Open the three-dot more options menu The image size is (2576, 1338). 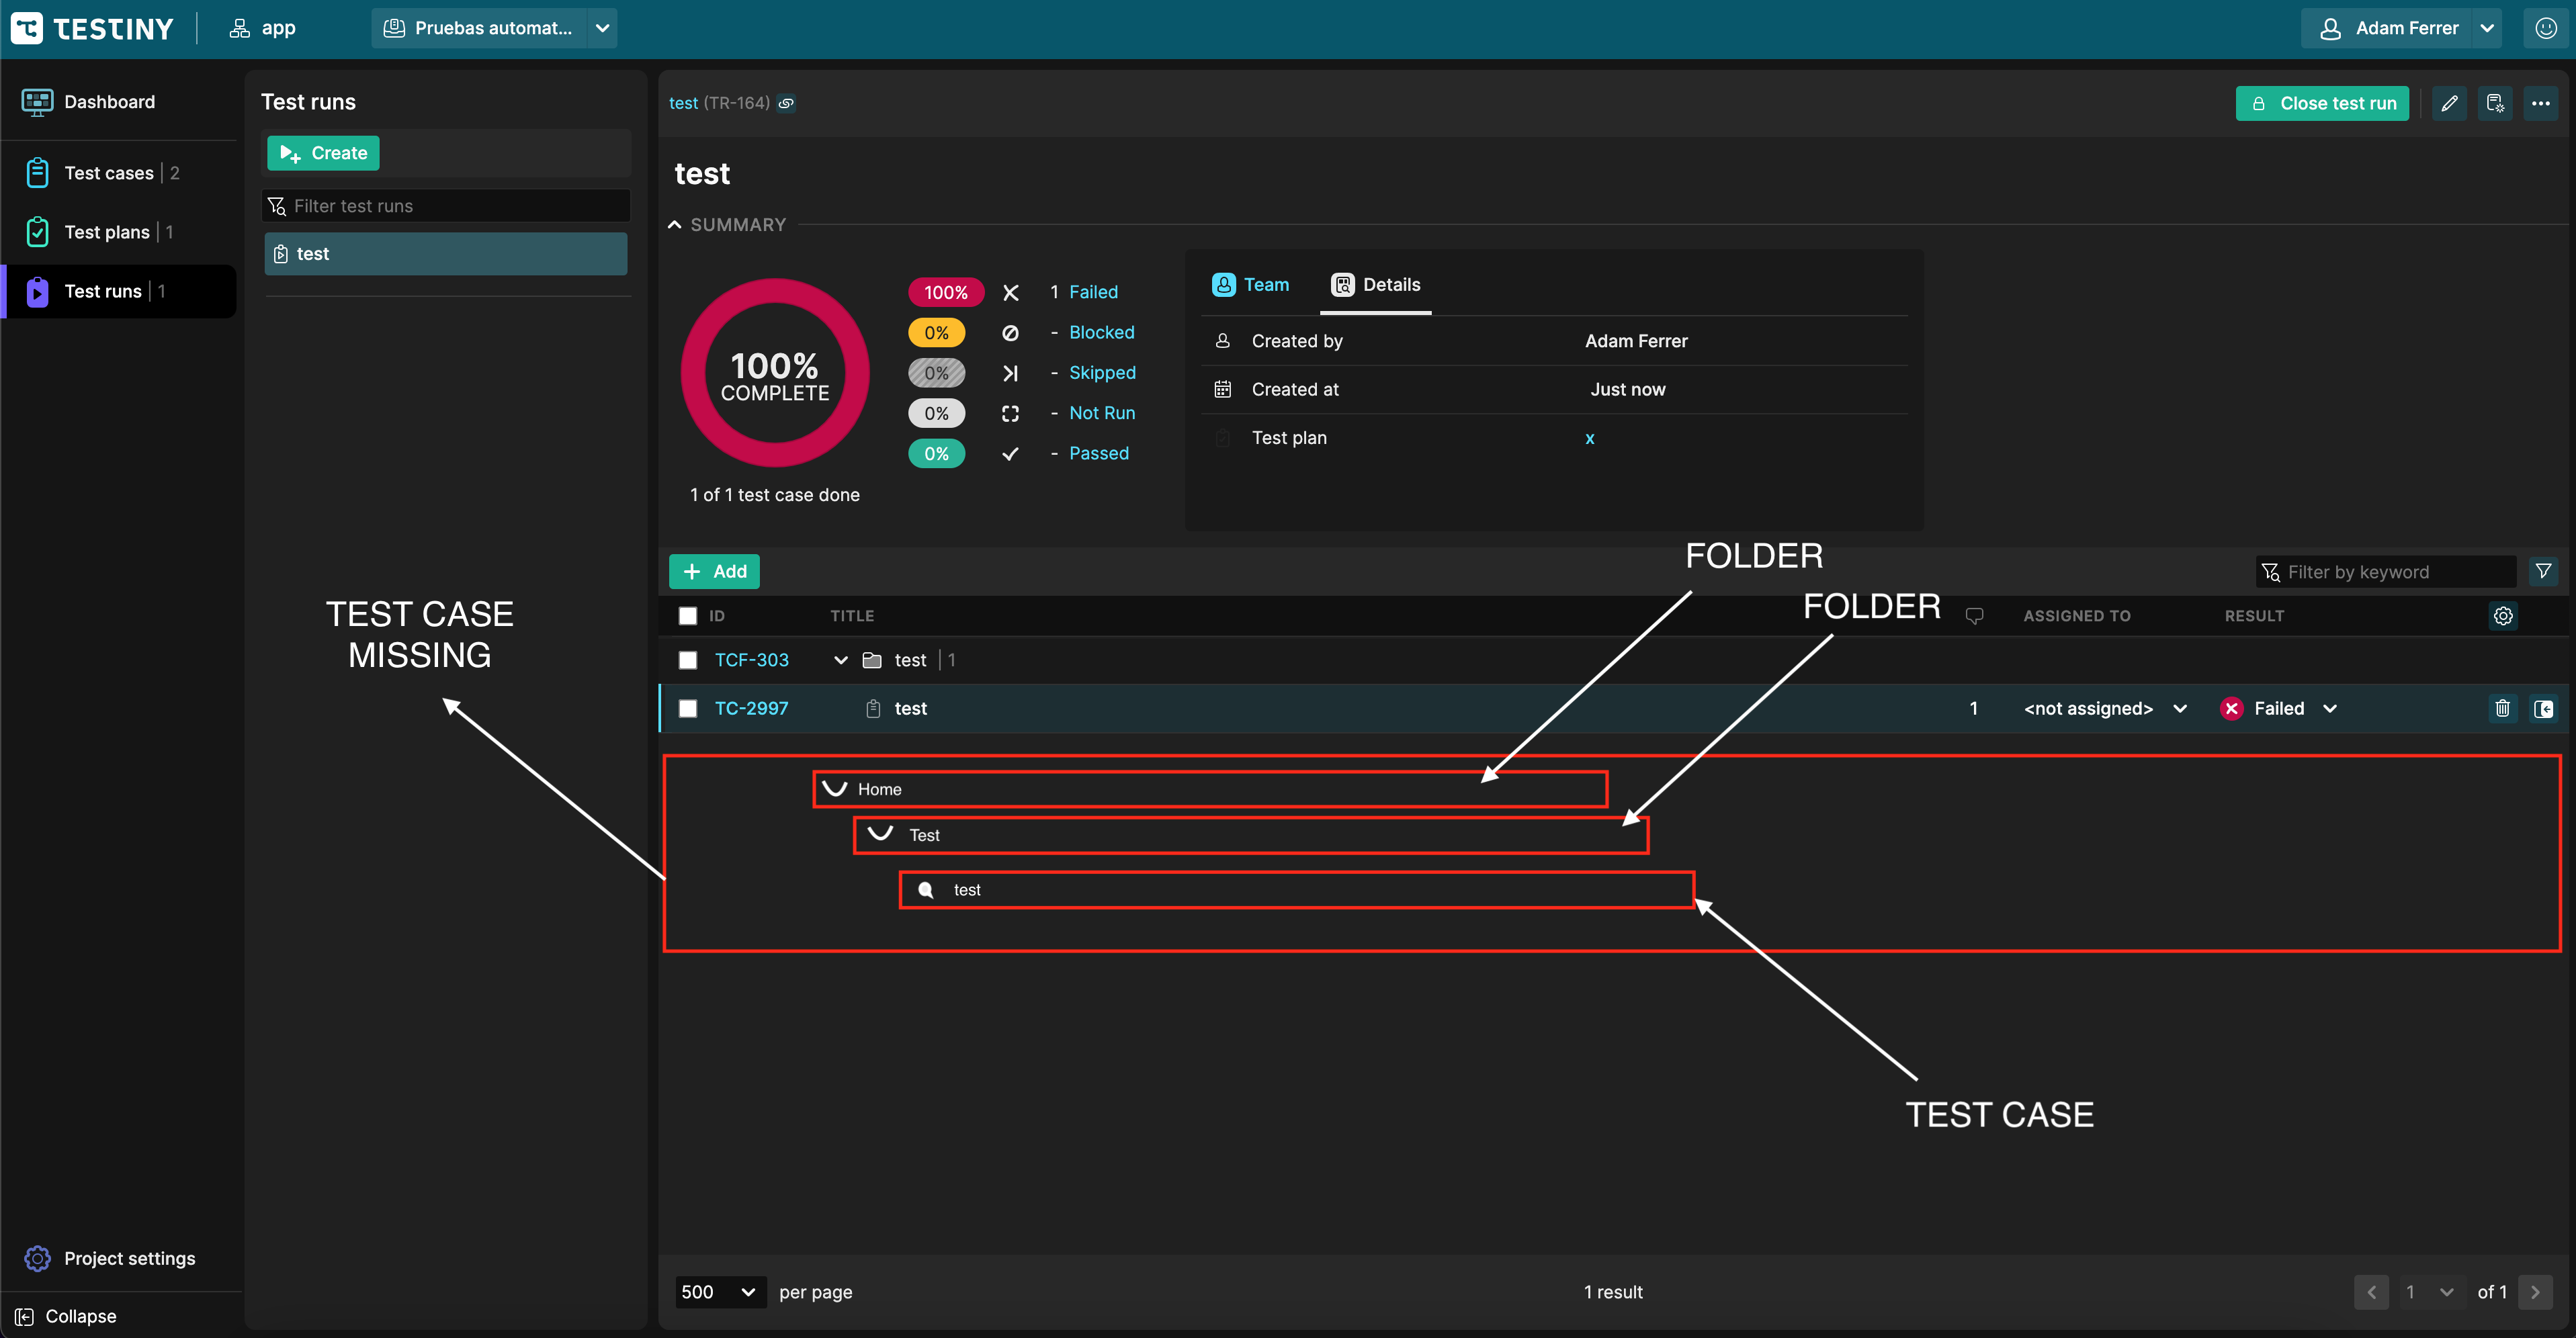(2540, 103)
